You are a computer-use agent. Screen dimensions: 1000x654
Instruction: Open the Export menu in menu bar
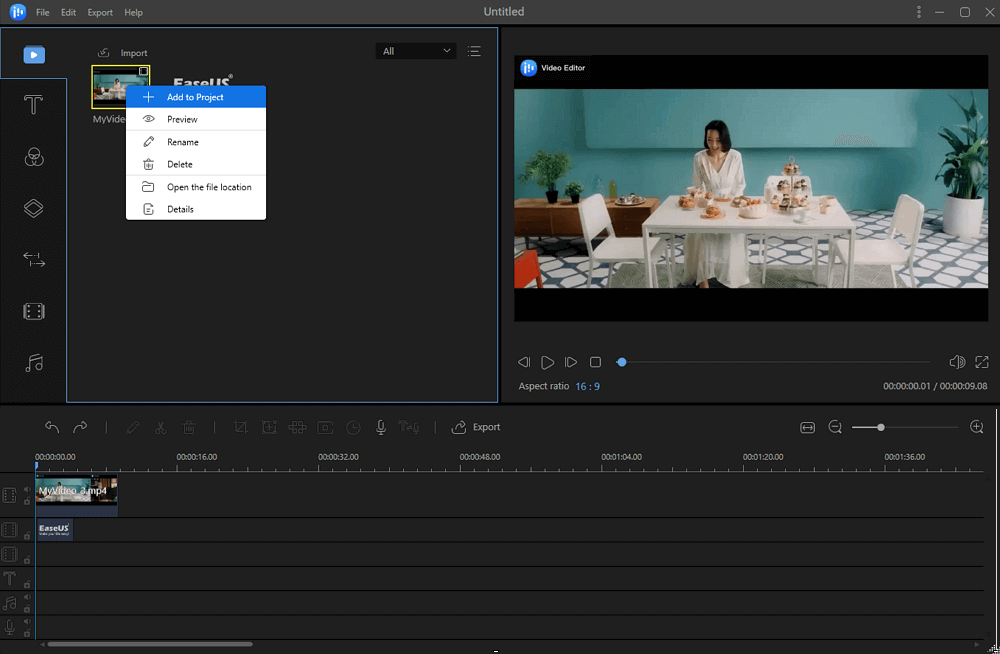pyautogui.click(x=100, y=13)
